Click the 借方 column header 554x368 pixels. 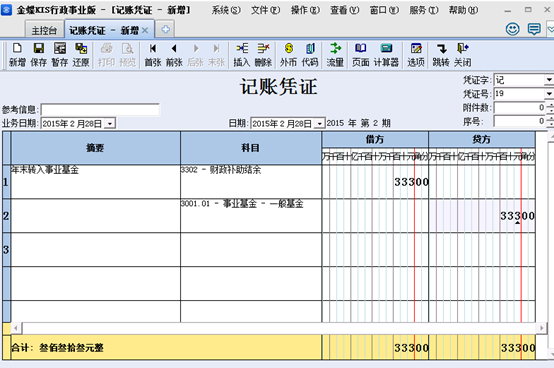click(x=375, y=140)
